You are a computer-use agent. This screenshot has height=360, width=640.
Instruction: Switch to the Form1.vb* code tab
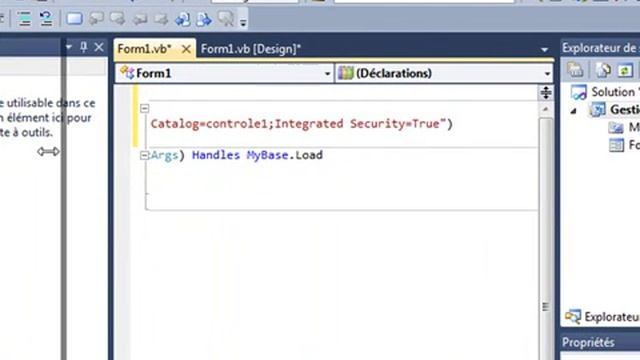144,49
